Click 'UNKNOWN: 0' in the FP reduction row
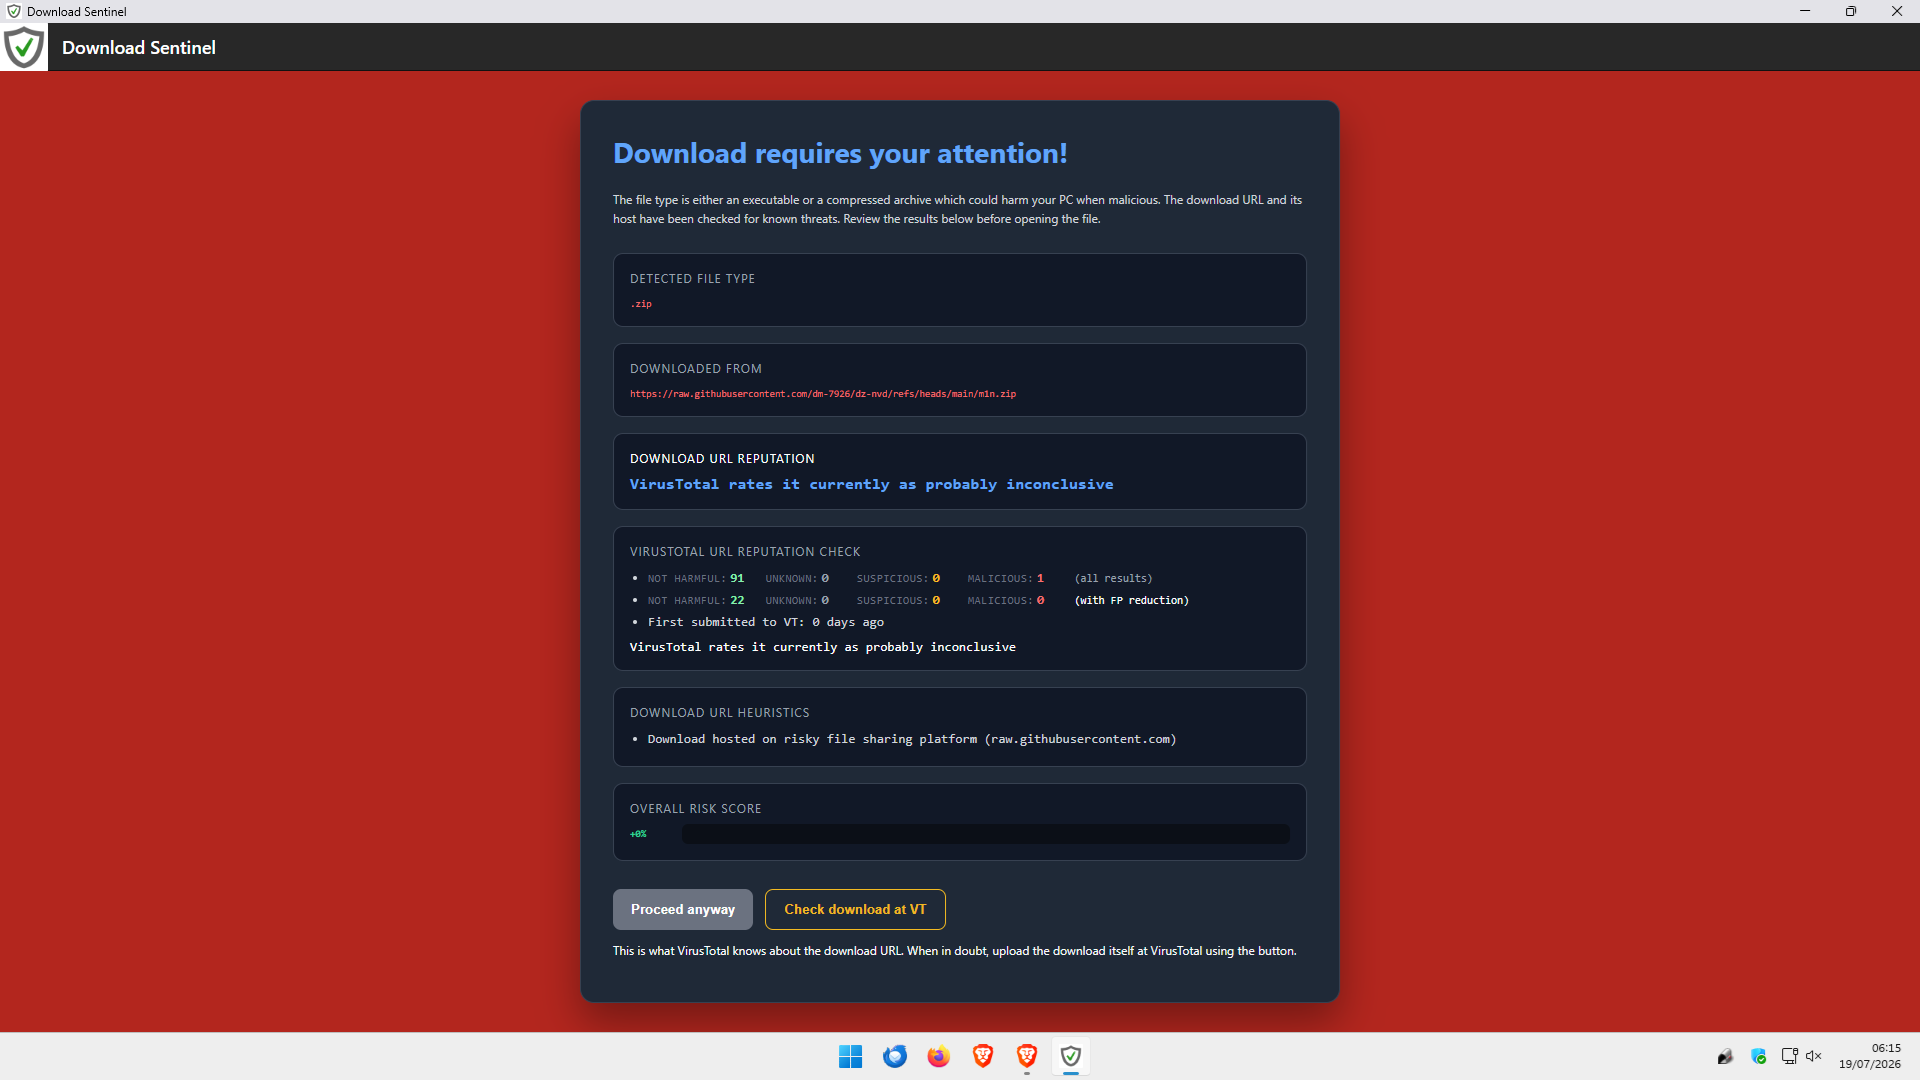Image resolution: width=1920 pixels, height=1080 pixels. coord(797,600)
